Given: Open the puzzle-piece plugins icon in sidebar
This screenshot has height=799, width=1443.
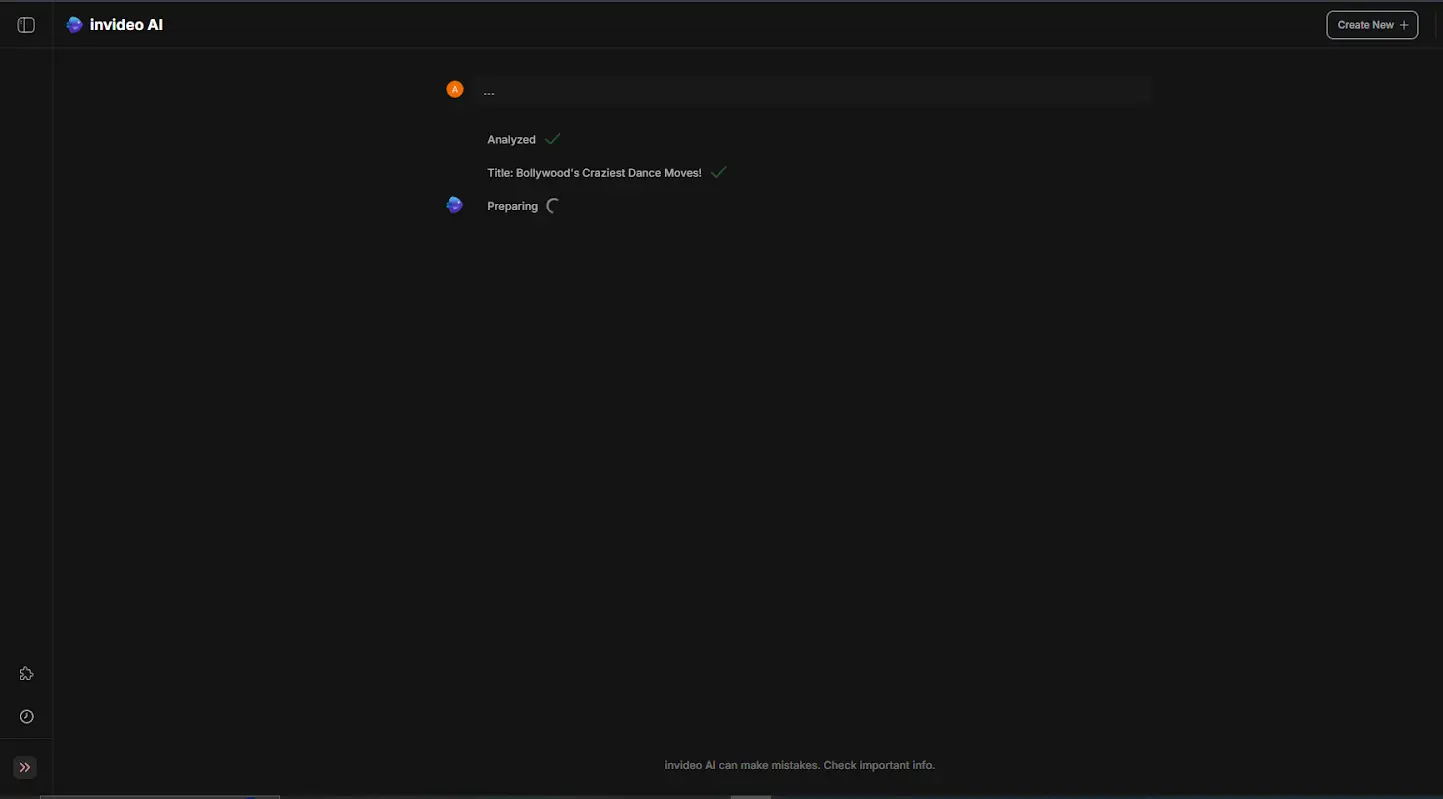Looking at the screenshot, I should [x=27, y=674].
